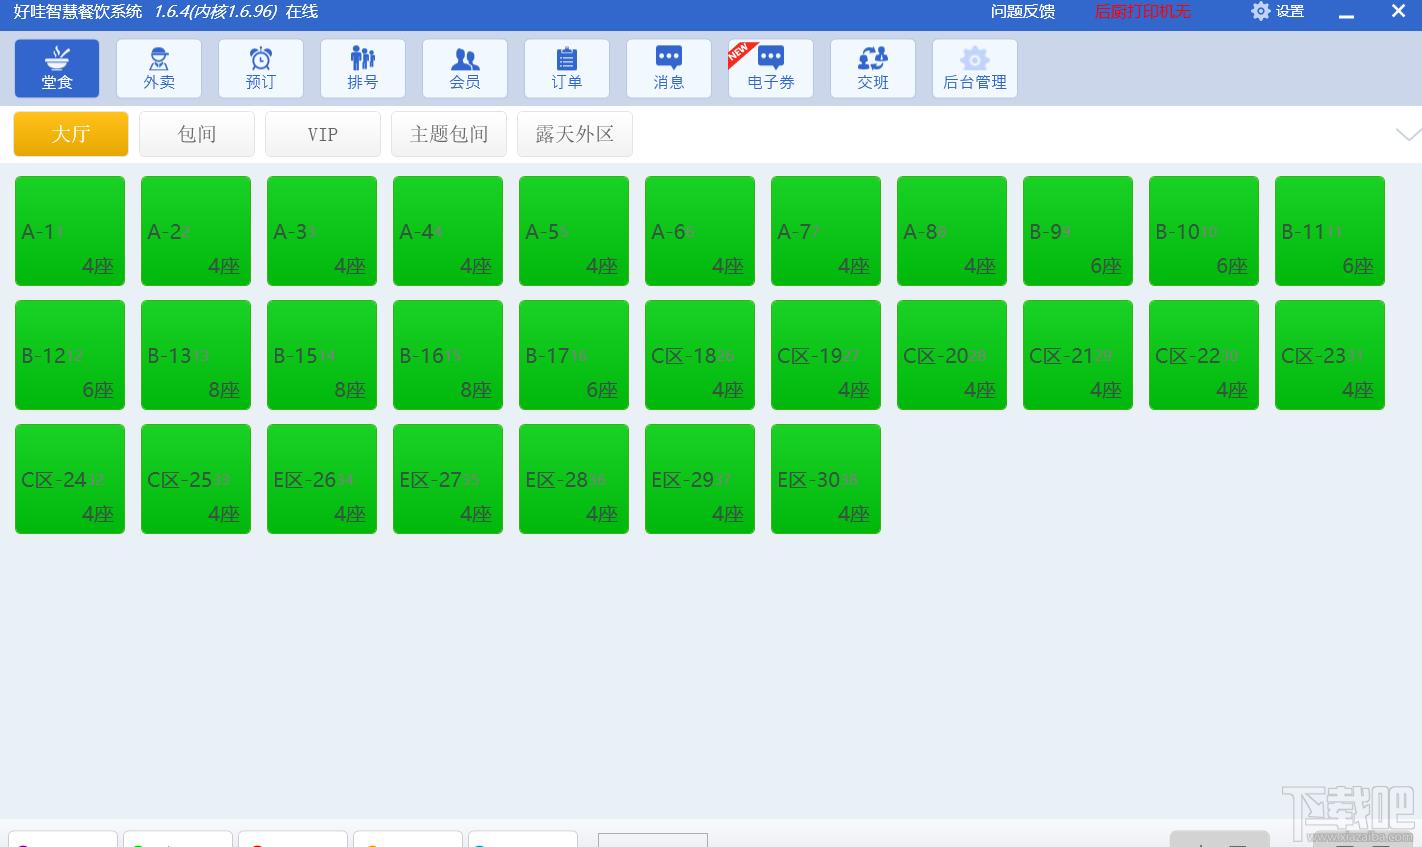Screen dimensions: 1422x847
Task: Open the 消息 messages icon
Action: click(669, 68)
